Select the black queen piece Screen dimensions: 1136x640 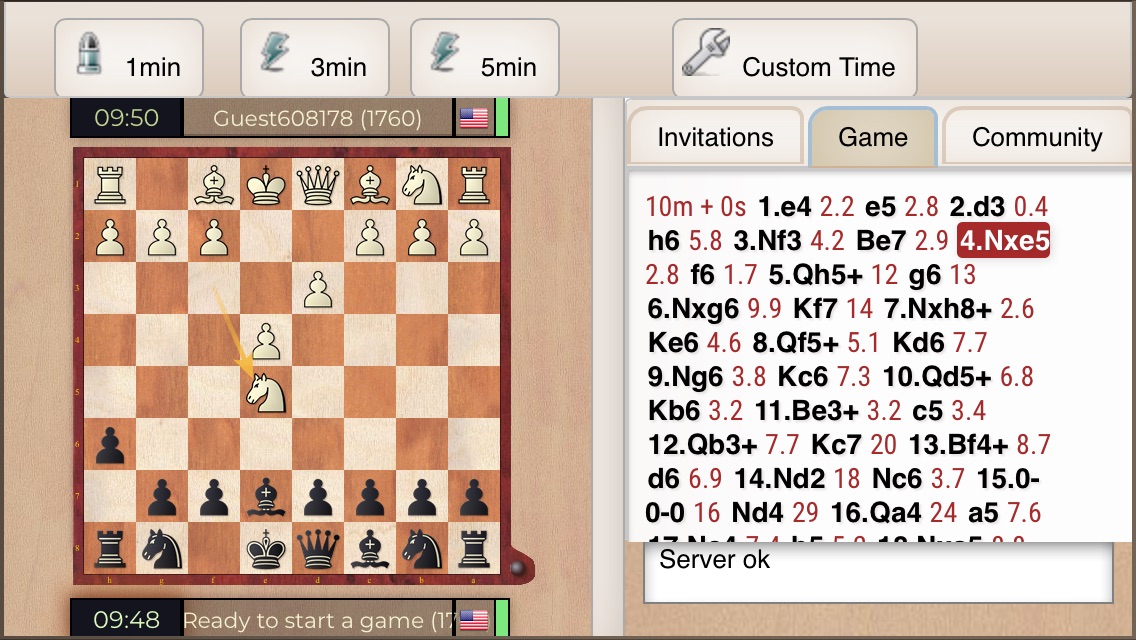coord(318,550)
